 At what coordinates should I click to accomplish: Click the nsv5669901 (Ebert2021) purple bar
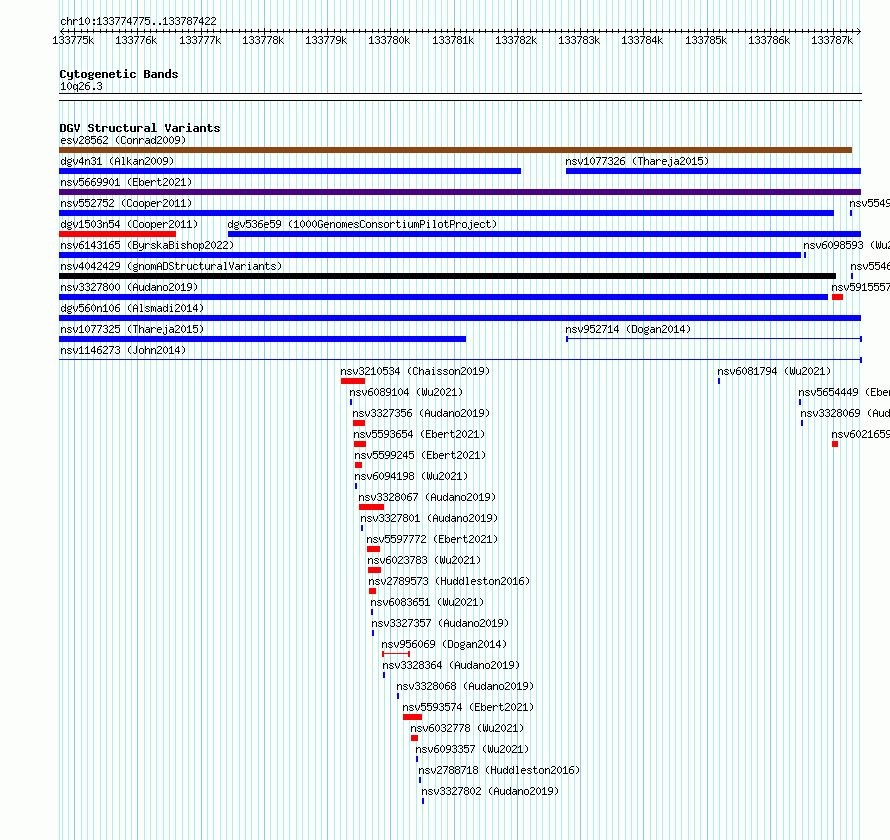[x=460, y=192]
